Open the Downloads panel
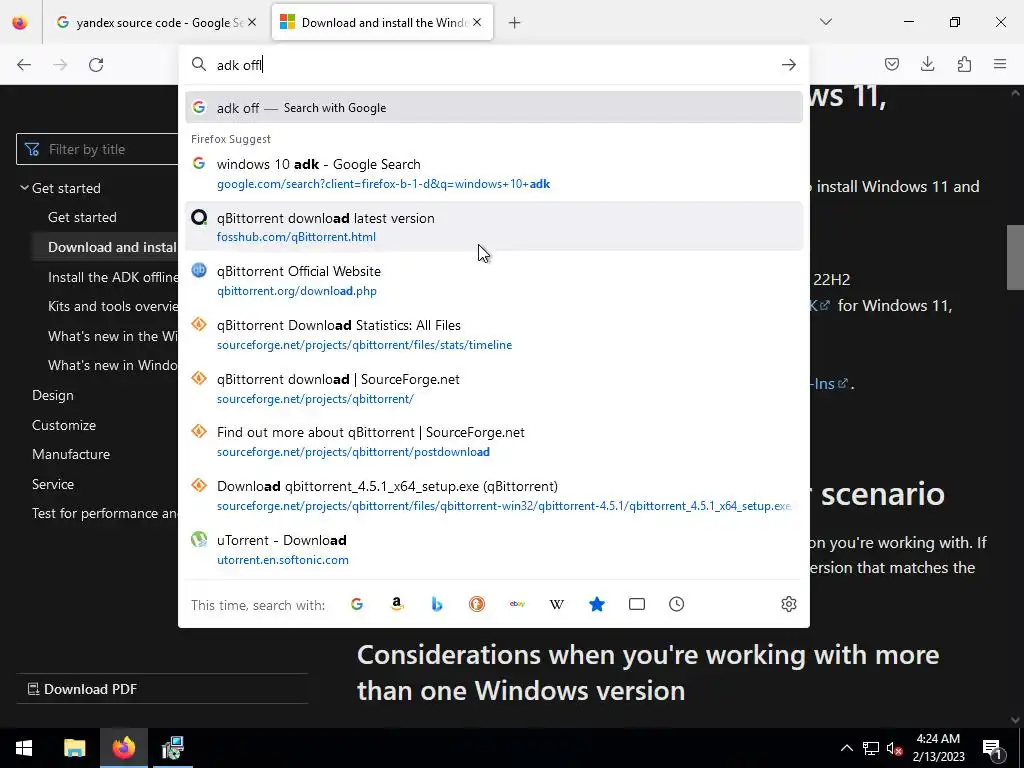This screenshot has height=768, width=1024. pos(927,64)
